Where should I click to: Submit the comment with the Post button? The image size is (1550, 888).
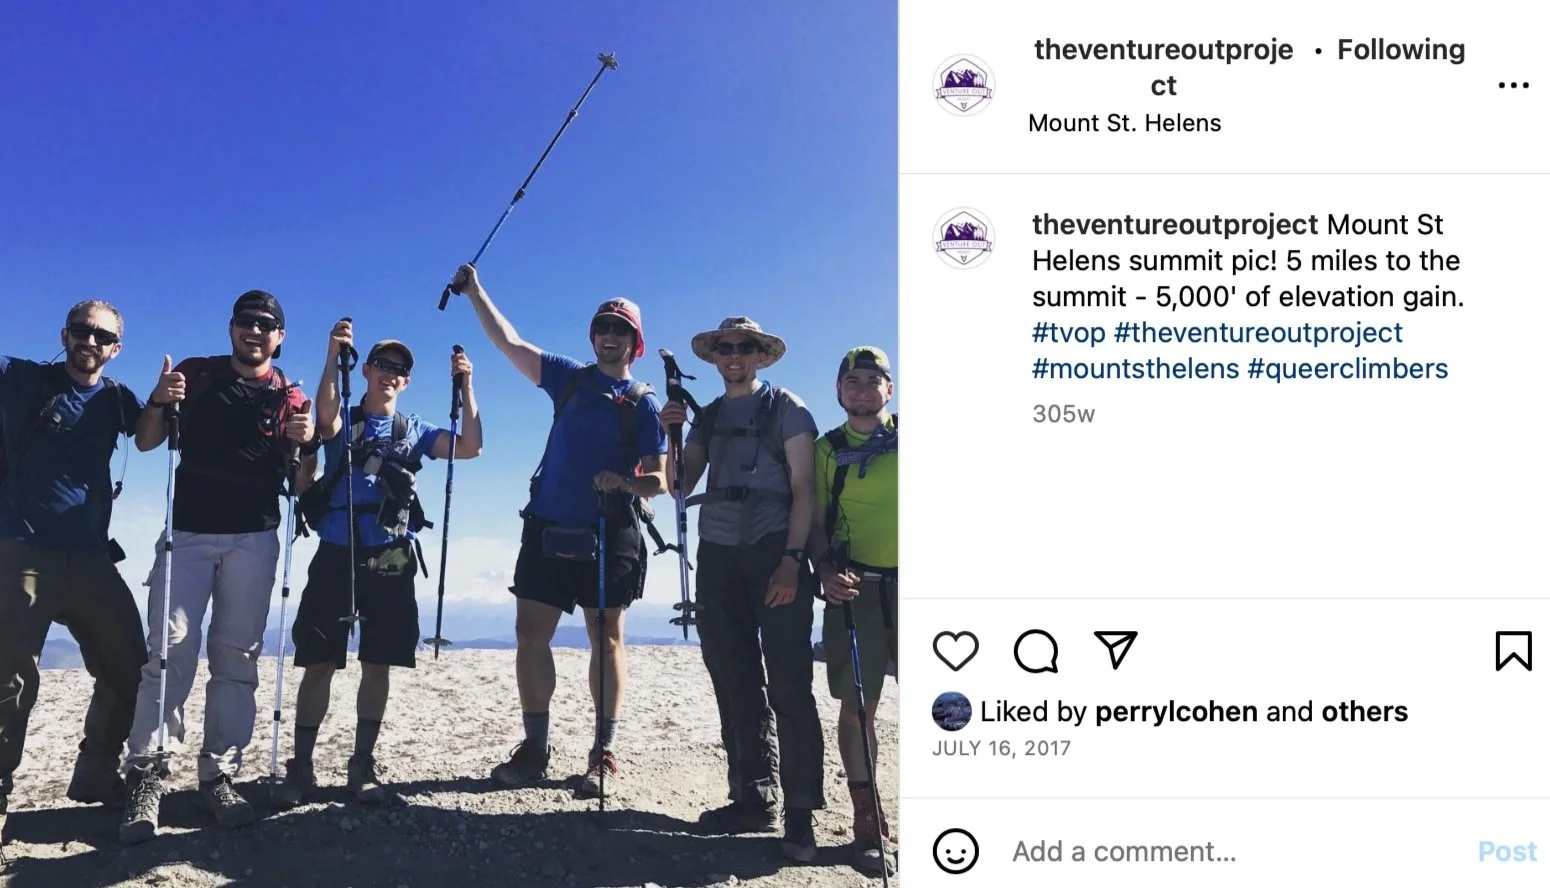1507,851
